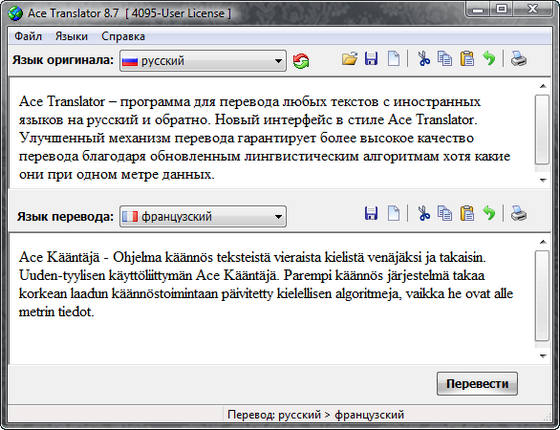Expand the source language dropdown showing русский
This screenshot has height=430, width=560.
click(x=203, y=61)
